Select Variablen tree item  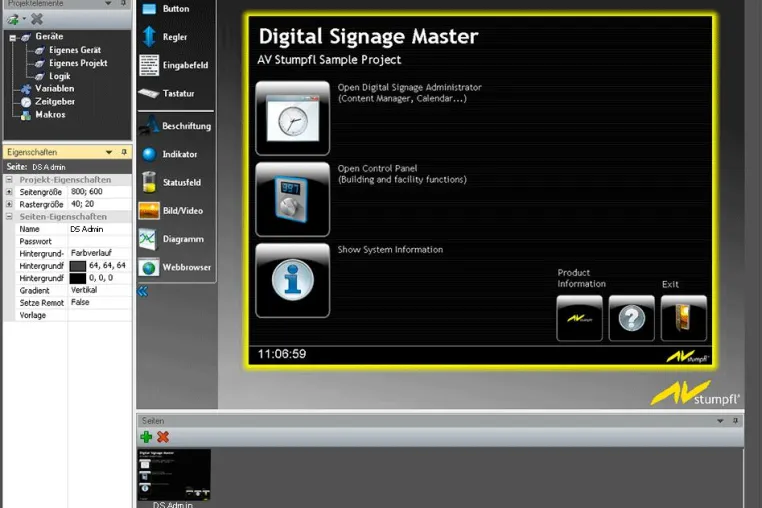pos(54,88)
